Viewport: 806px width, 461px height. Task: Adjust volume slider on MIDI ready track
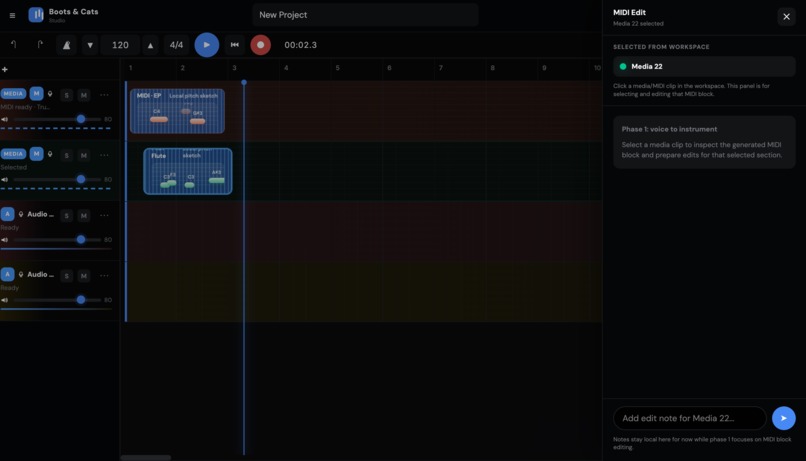(58, 119)
